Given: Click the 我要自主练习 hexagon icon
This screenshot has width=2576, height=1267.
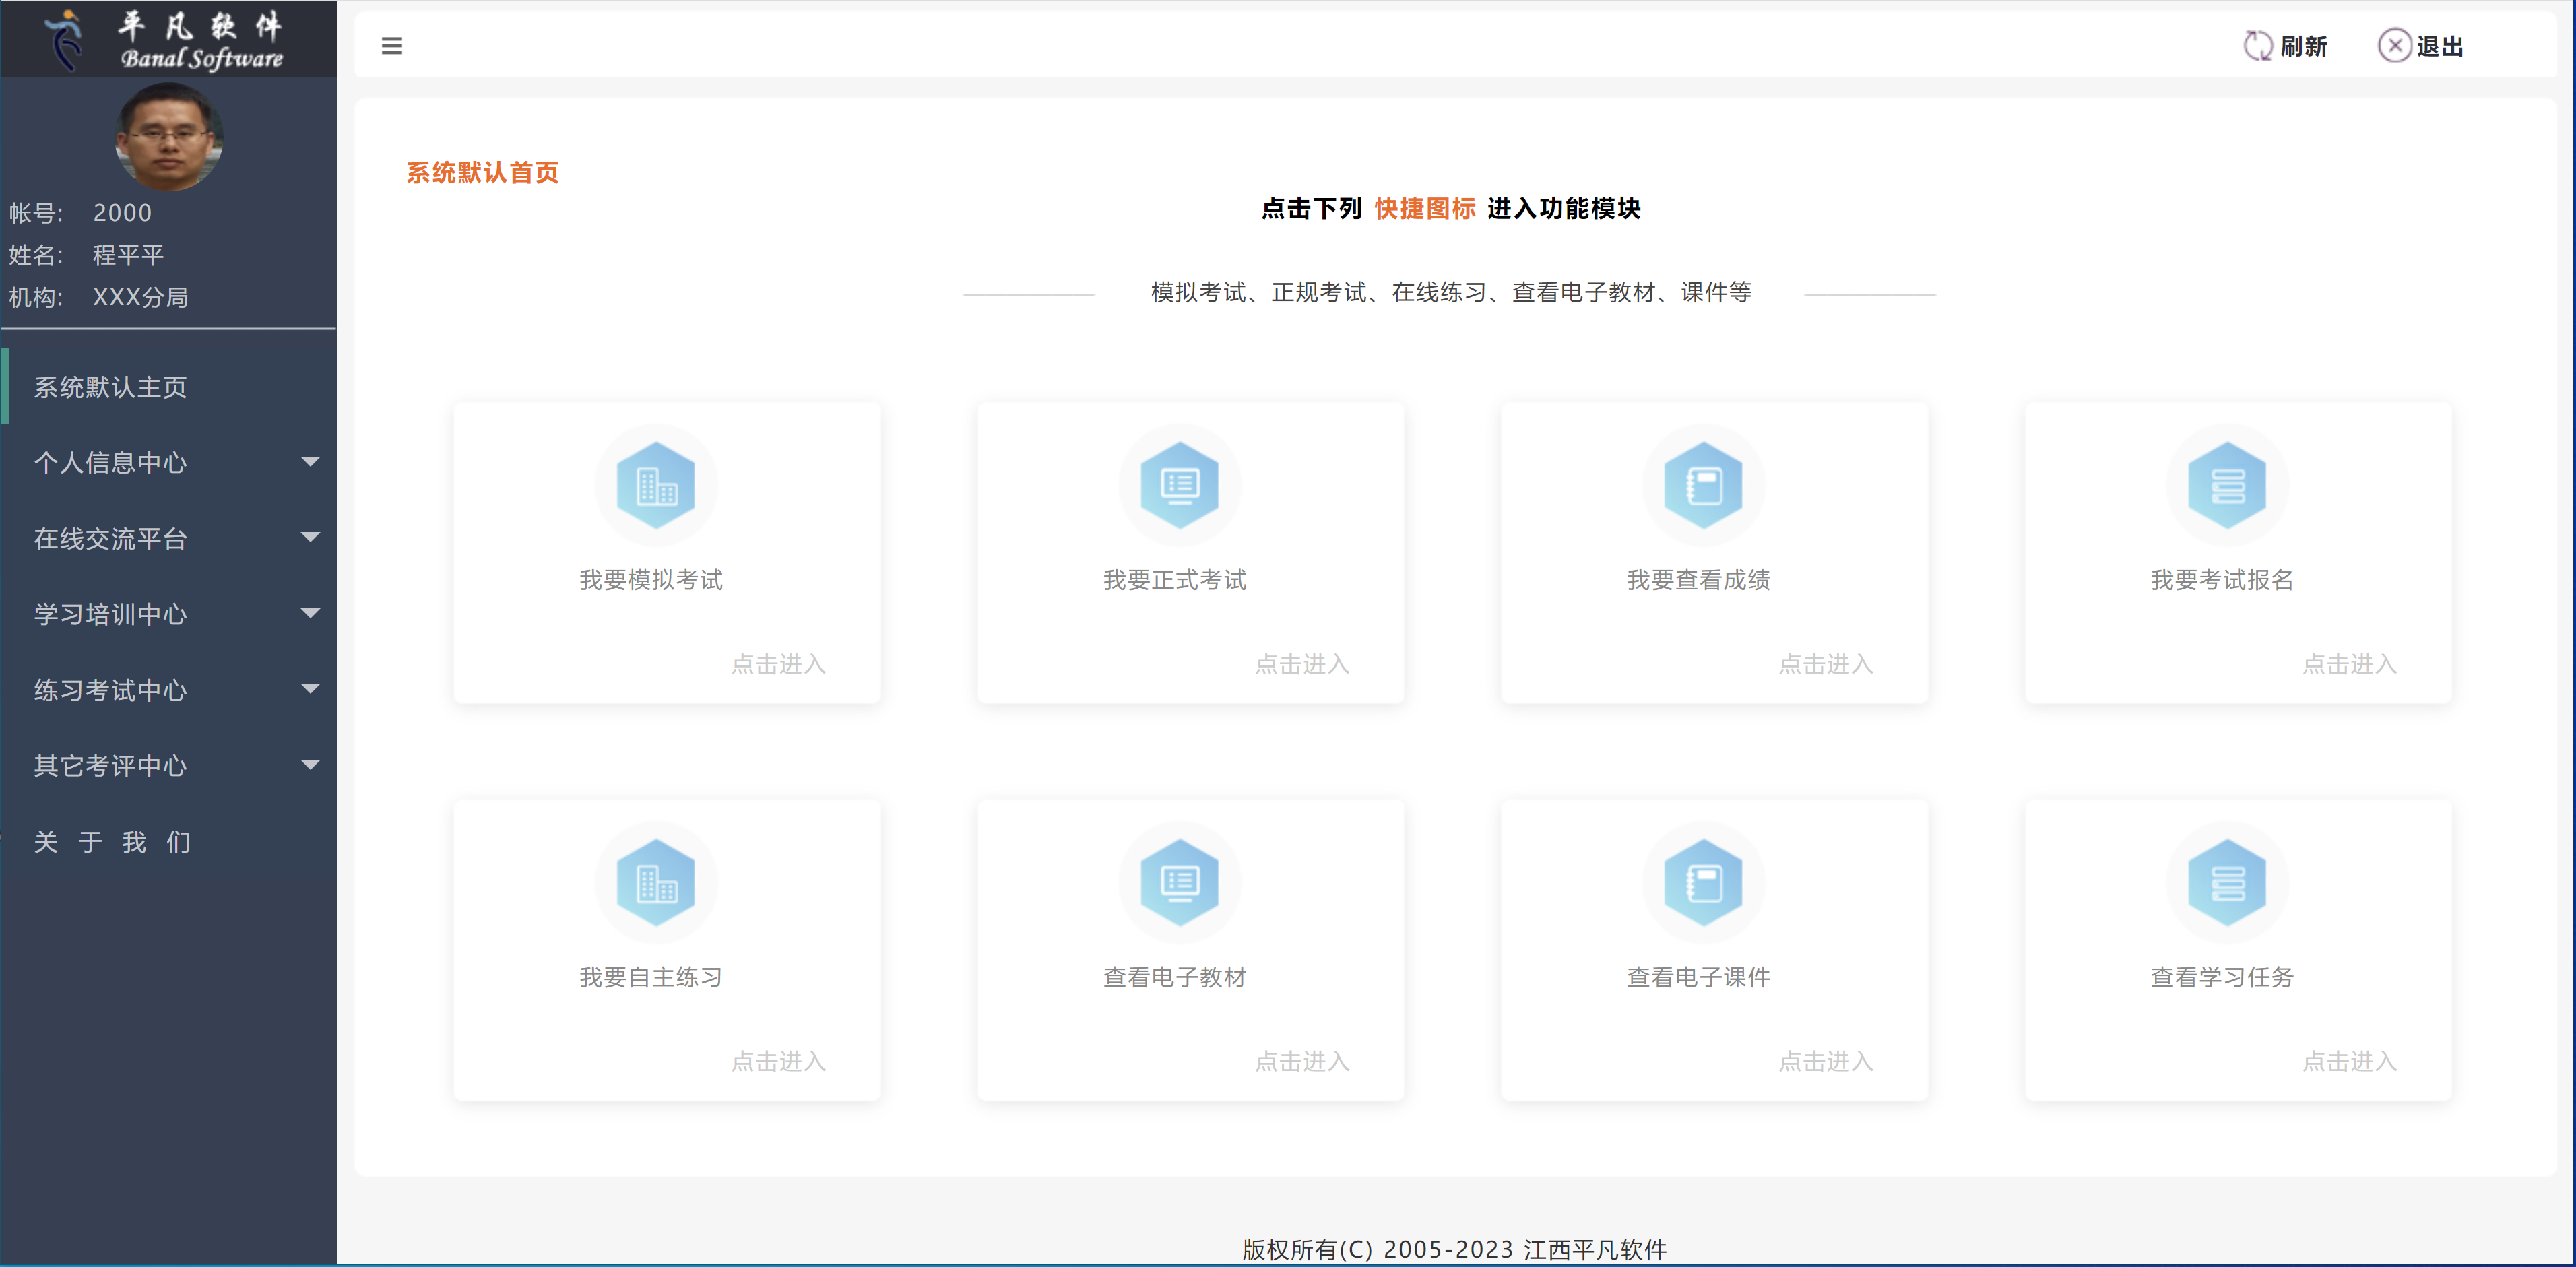Looking at the screenshot, I should pos(656,882).
